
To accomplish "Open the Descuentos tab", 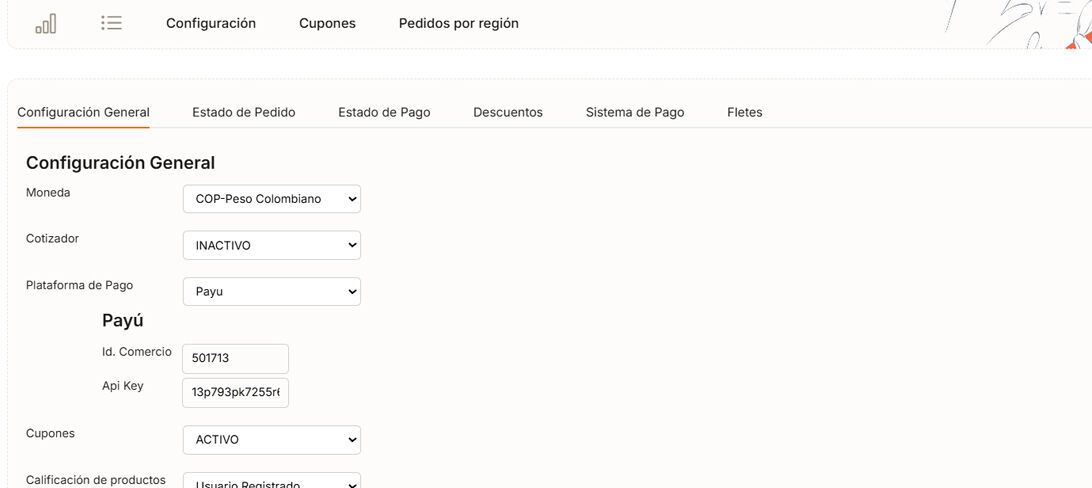I will click(x=508, y=112).
